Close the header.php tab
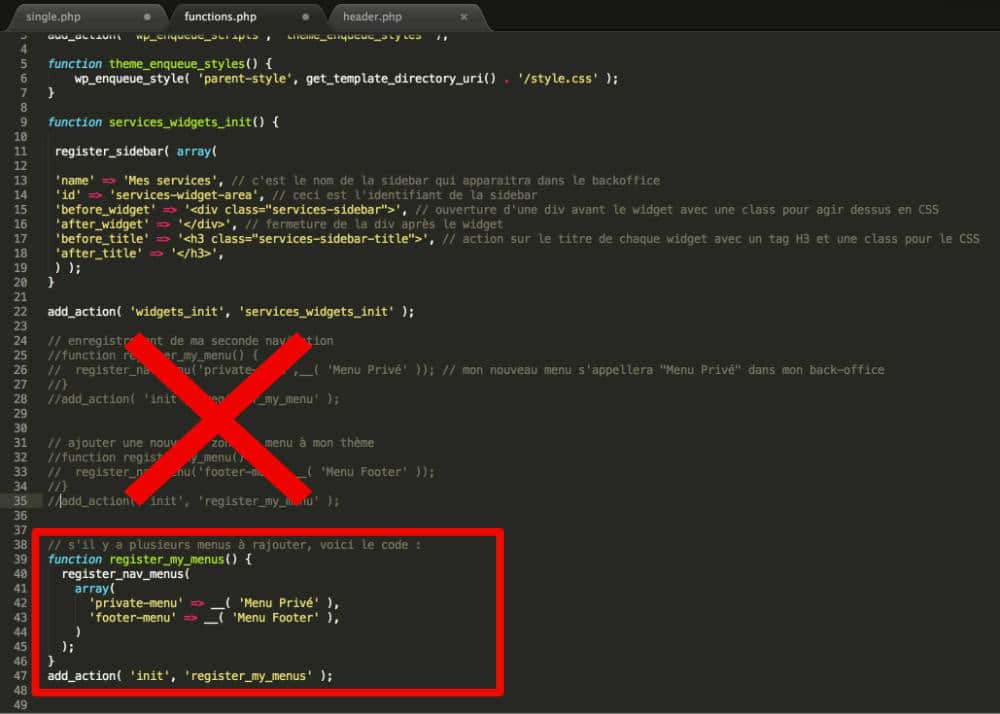The height and width of the screenshot is (714, 1000). (x=462, y=16)
